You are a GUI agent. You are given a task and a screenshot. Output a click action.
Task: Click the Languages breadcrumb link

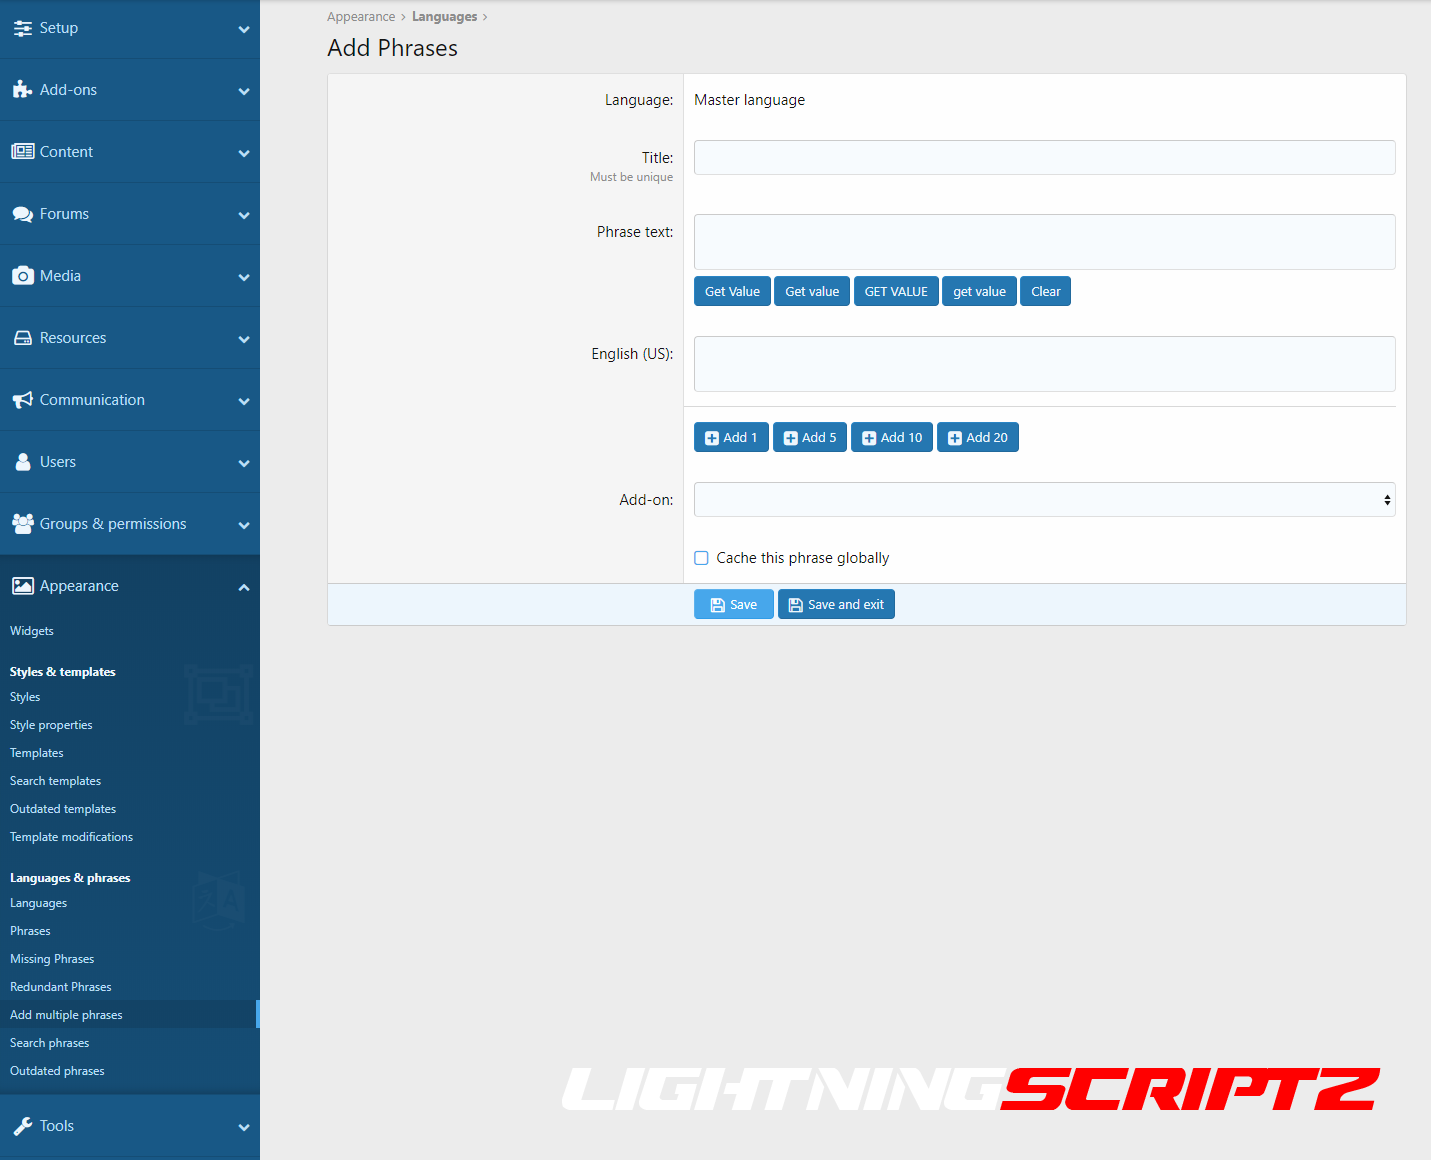point(444,17)
